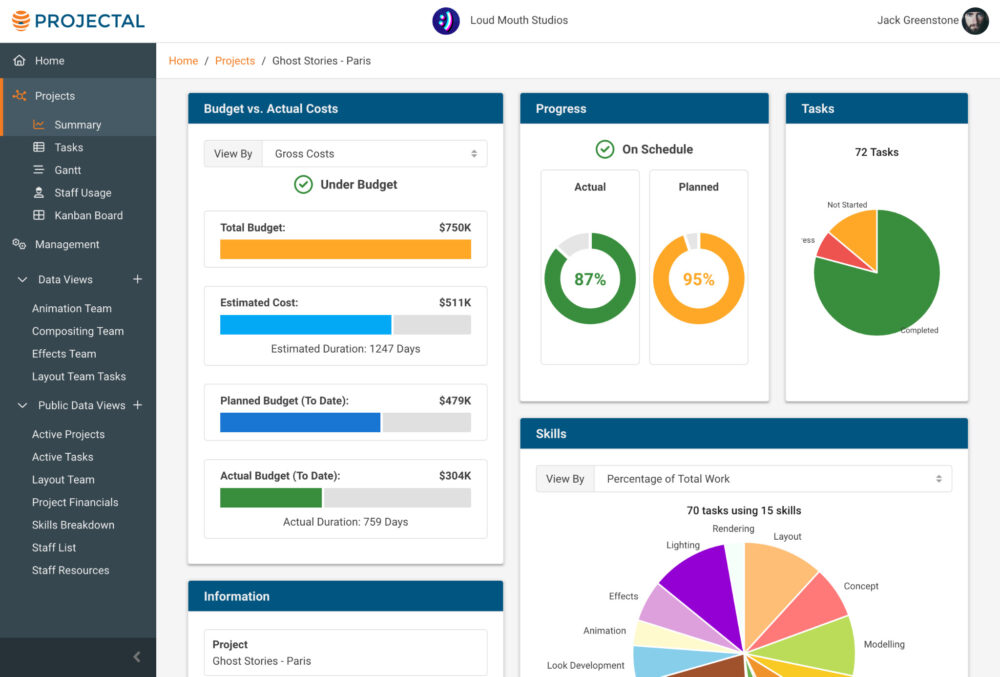The image size is (1000, 677).
Task: Open Jack Greenstone's profile avatar
Action: tap(975, 20)
